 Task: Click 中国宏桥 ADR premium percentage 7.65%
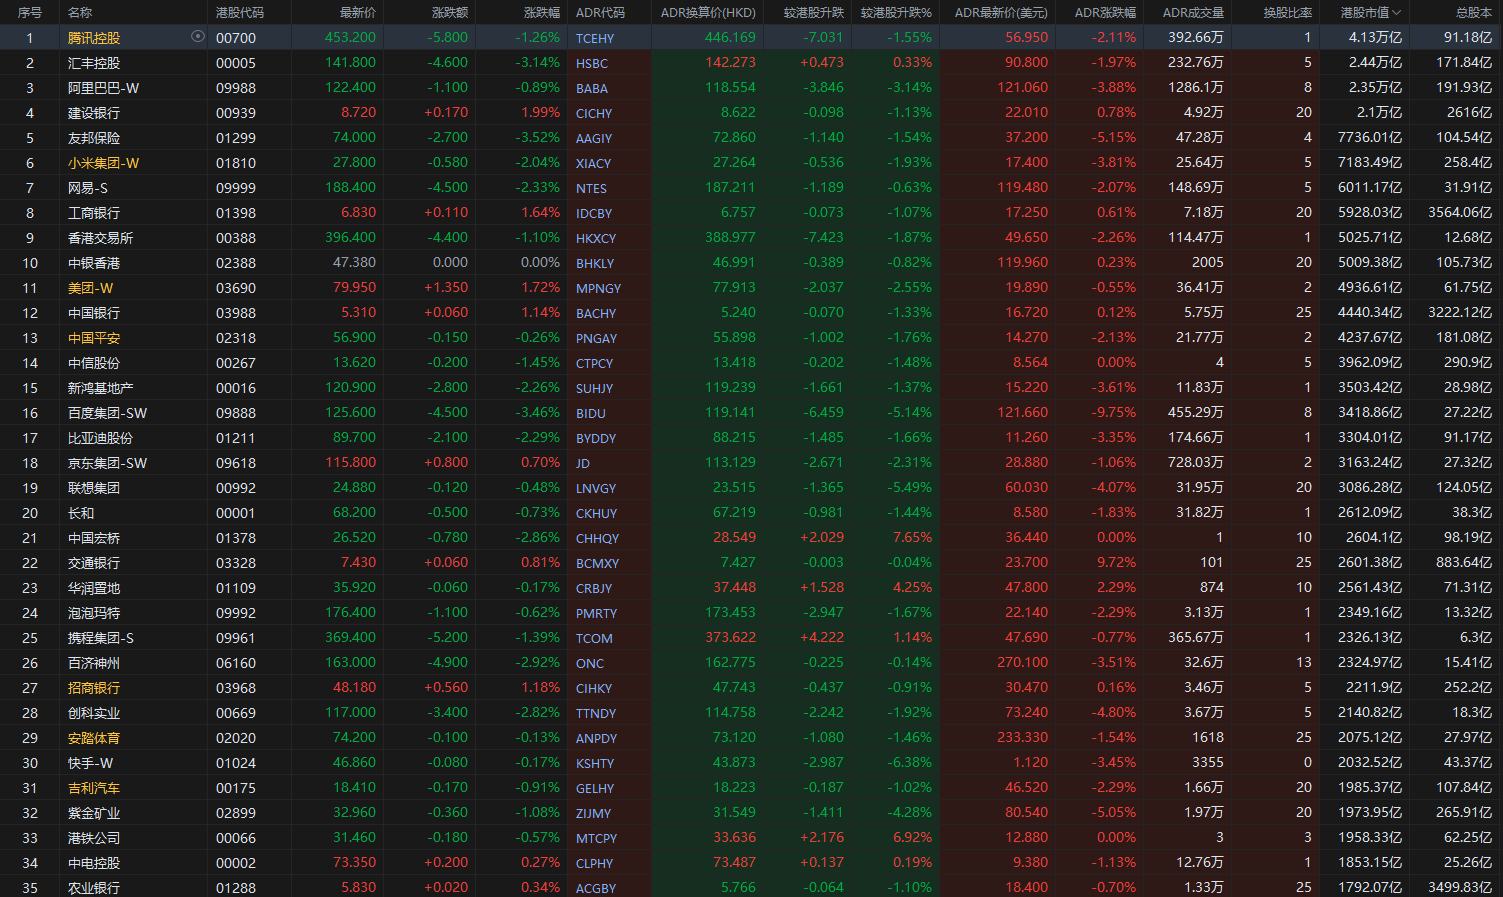(913, 537)
